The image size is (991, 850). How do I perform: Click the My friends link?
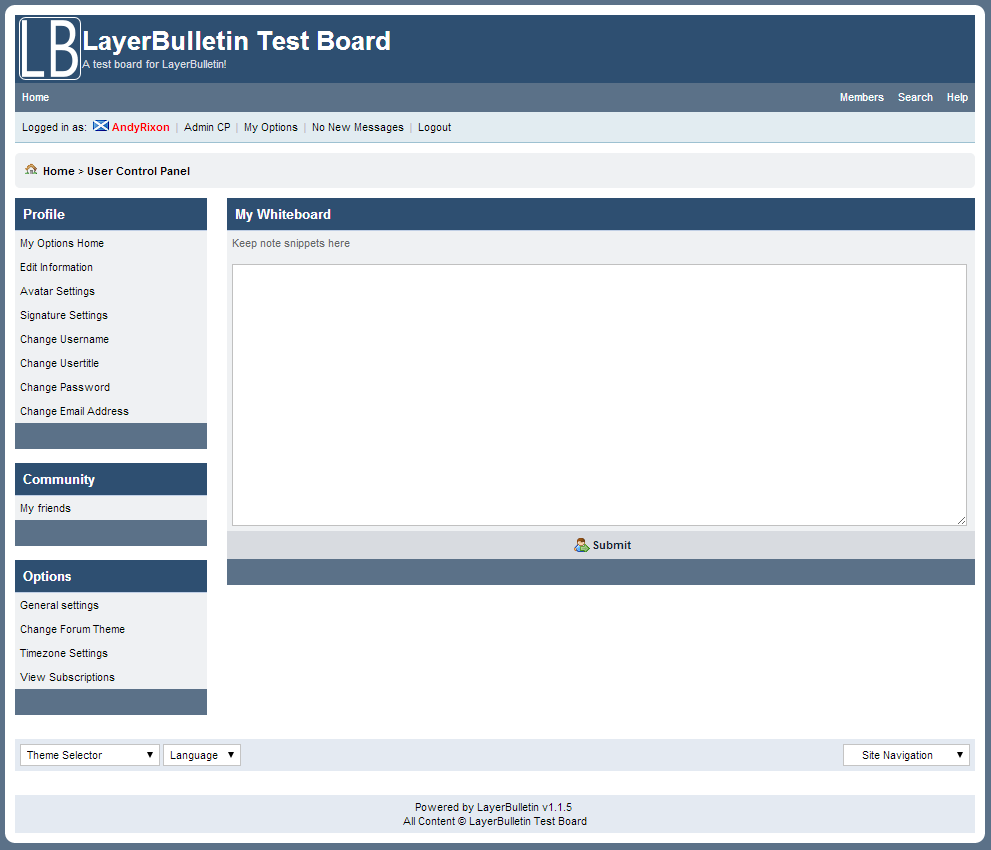[x=45, y=508]
